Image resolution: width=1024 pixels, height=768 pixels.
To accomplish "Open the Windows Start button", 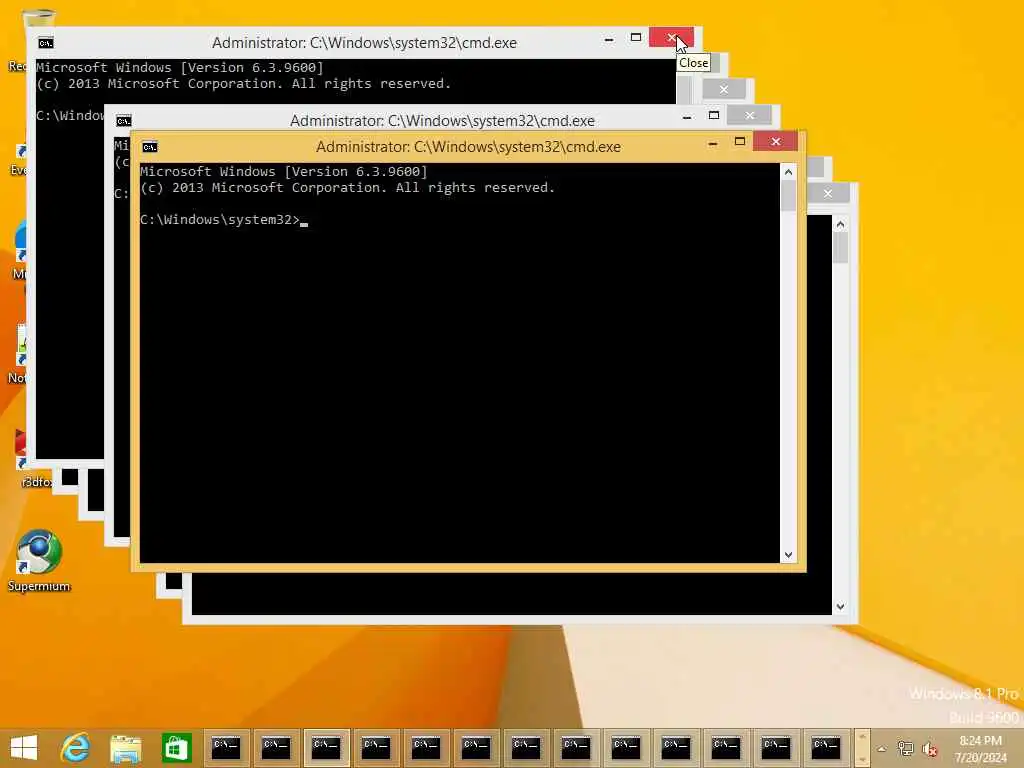I will pos(24,748).
